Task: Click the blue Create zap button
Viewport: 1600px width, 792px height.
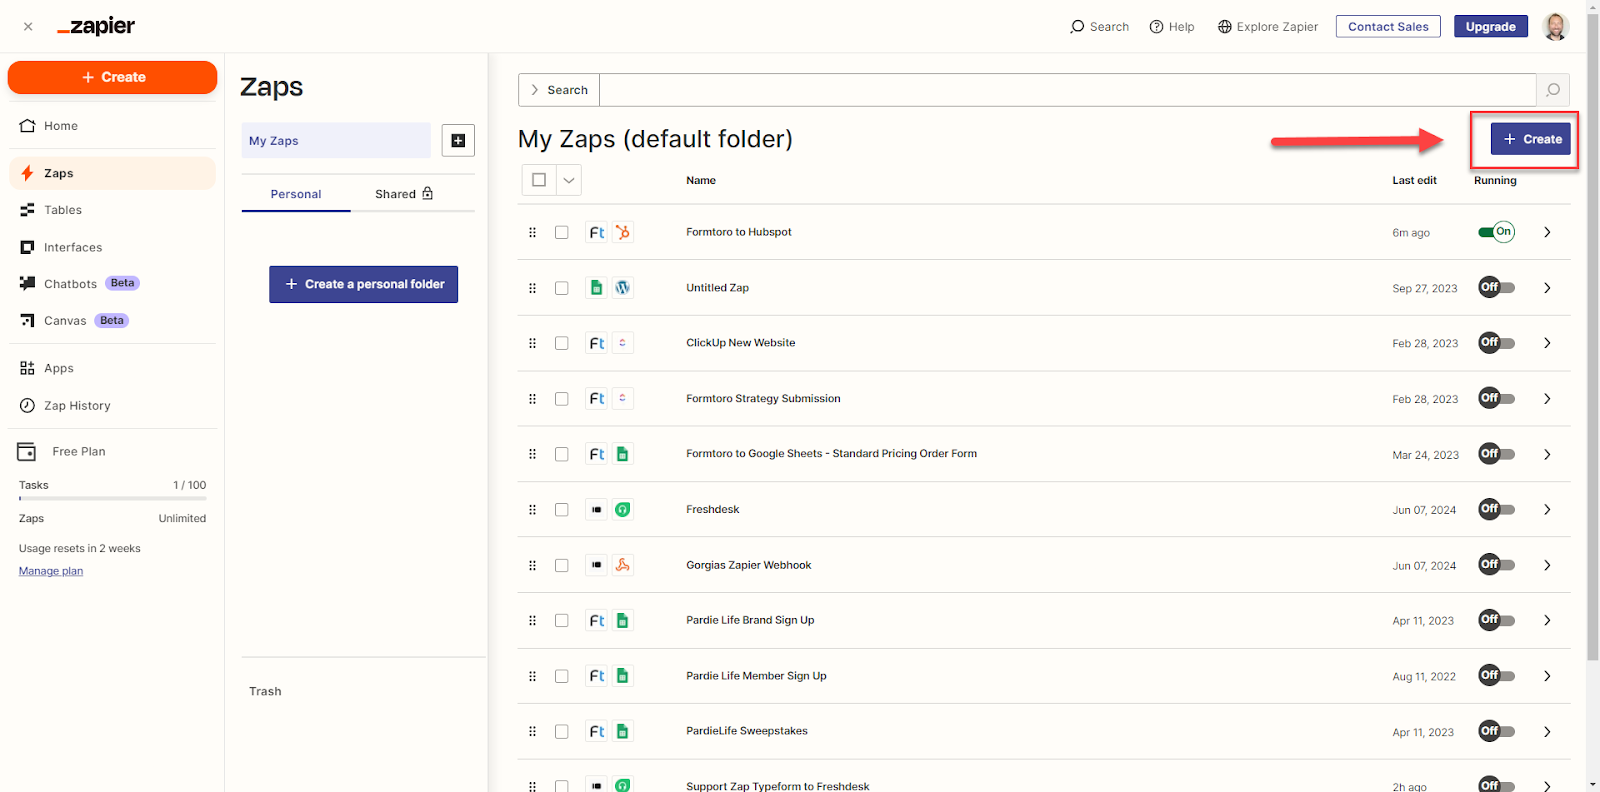Action: (1531, 139)
